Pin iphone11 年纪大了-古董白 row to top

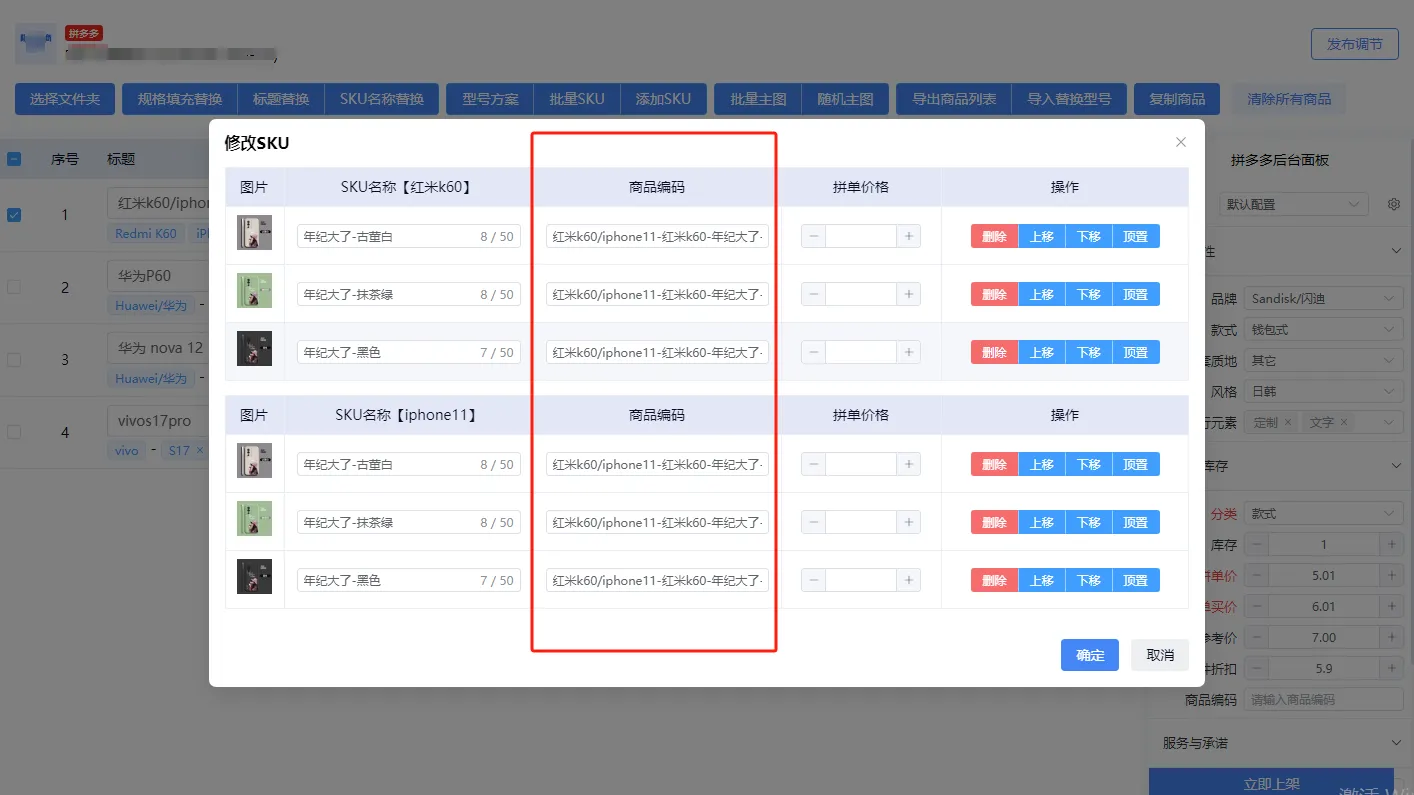[x=1136, y=464]
